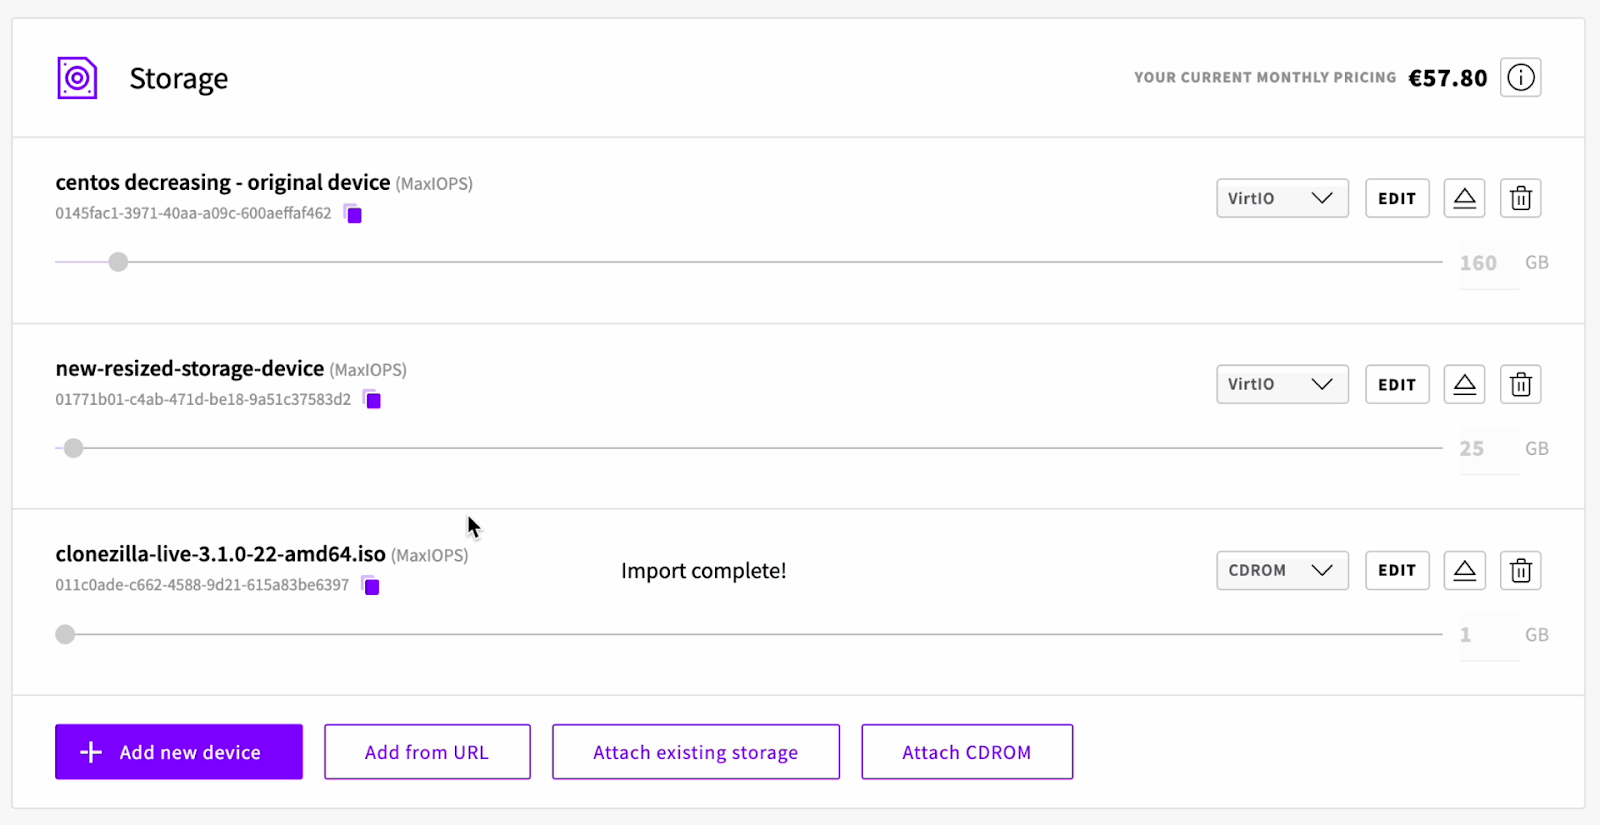Edit the clonezilla-live ISO storage
The width and height of the screenshot is (1600, 825).
coord(1397,570)
